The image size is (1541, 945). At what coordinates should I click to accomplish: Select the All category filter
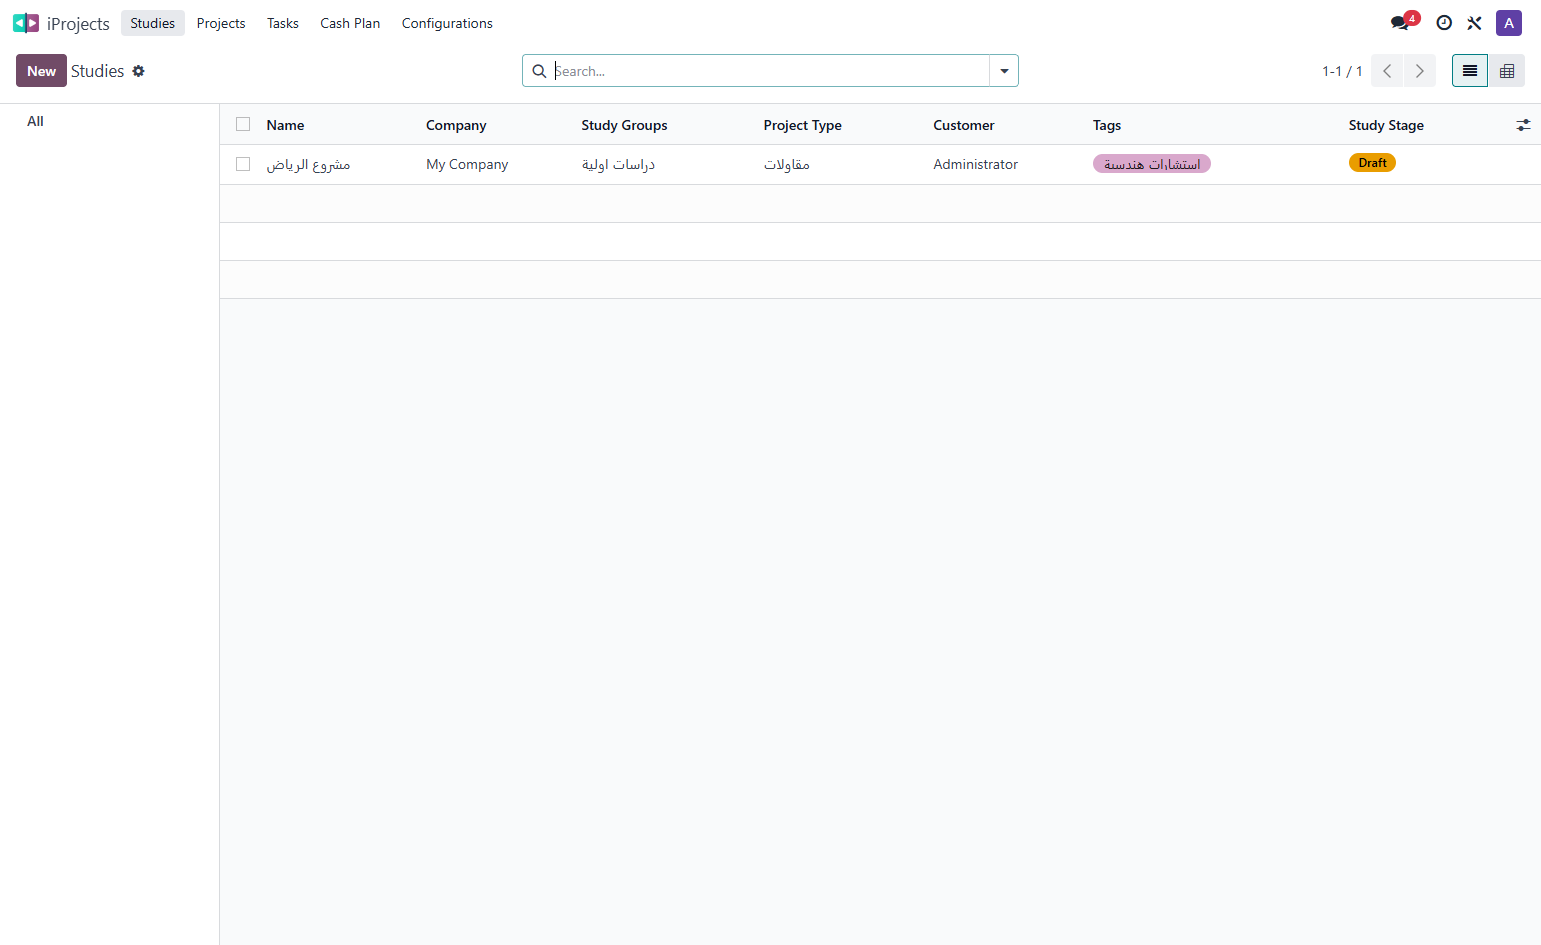click(x=36, y=121)
